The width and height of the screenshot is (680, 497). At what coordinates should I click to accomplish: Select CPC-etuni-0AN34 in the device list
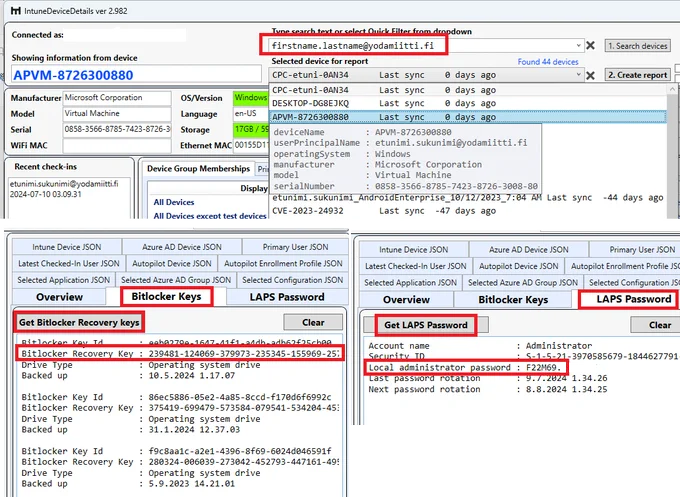468,90
